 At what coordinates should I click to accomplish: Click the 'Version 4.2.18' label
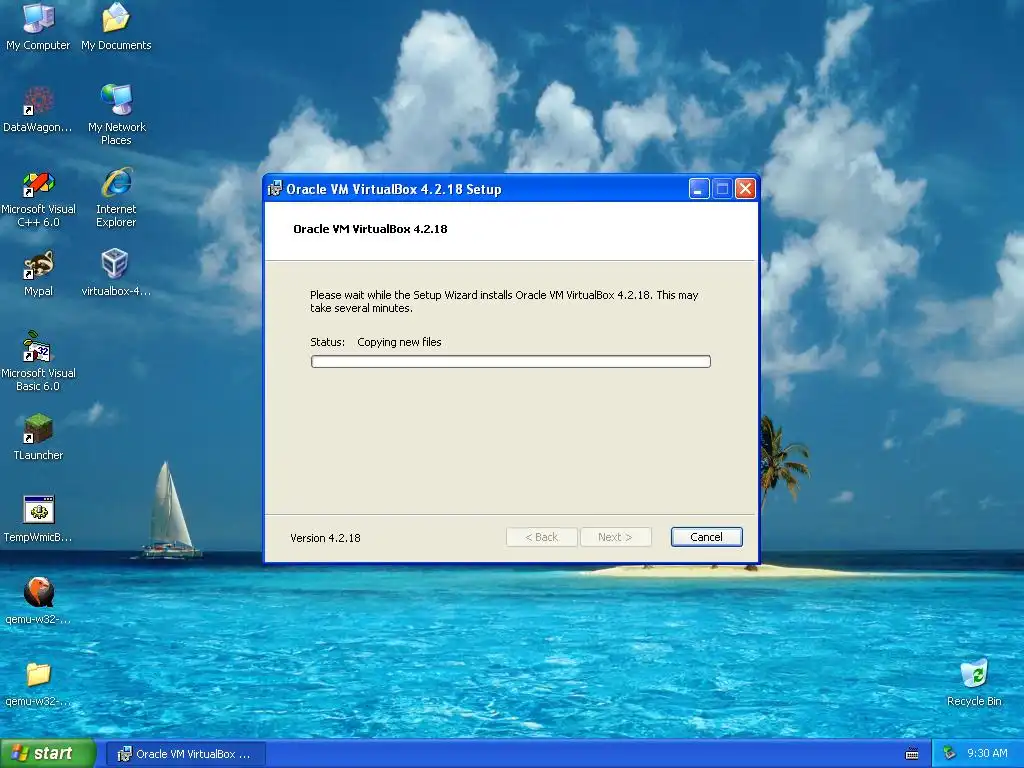[x=325, y=537]
